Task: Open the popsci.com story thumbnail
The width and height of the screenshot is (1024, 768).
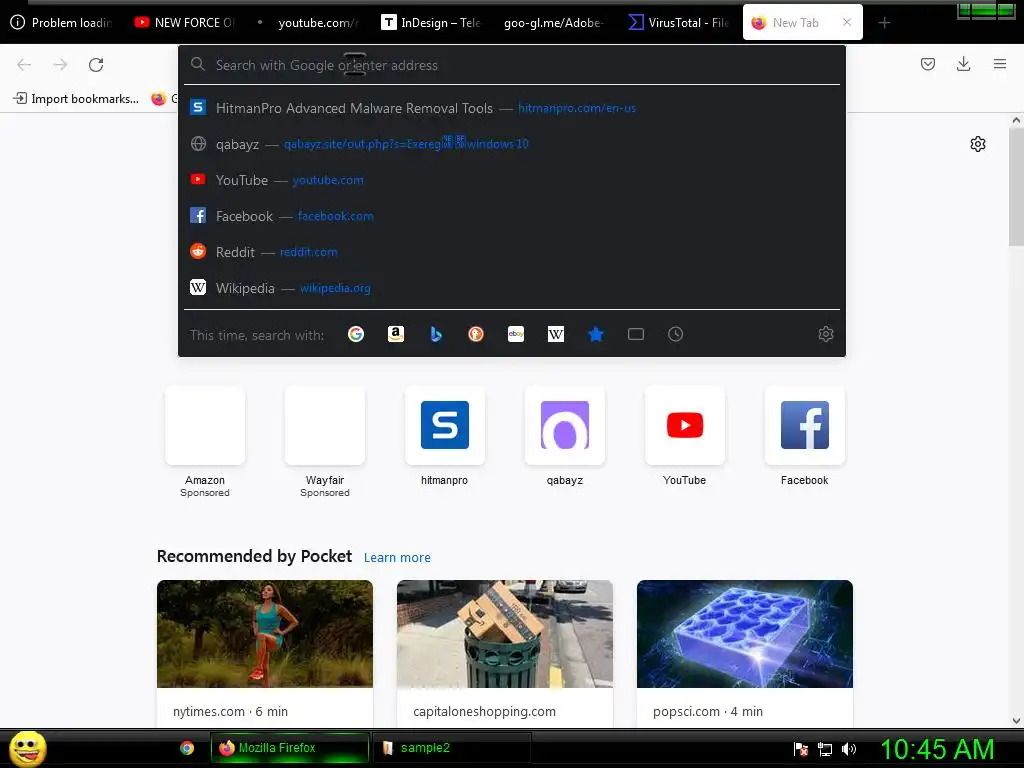Action: click(x=744, y=633)
